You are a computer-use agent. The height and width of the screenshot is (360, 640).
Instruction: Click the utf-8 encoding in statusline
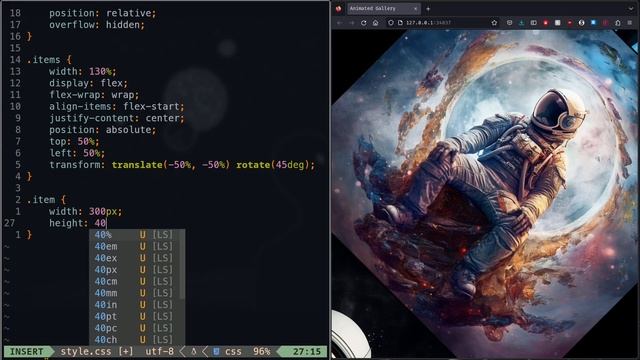tap(159, 351)
